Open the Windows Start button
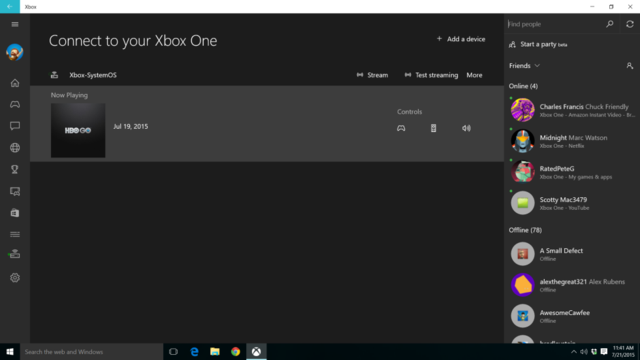 point(10,351)
